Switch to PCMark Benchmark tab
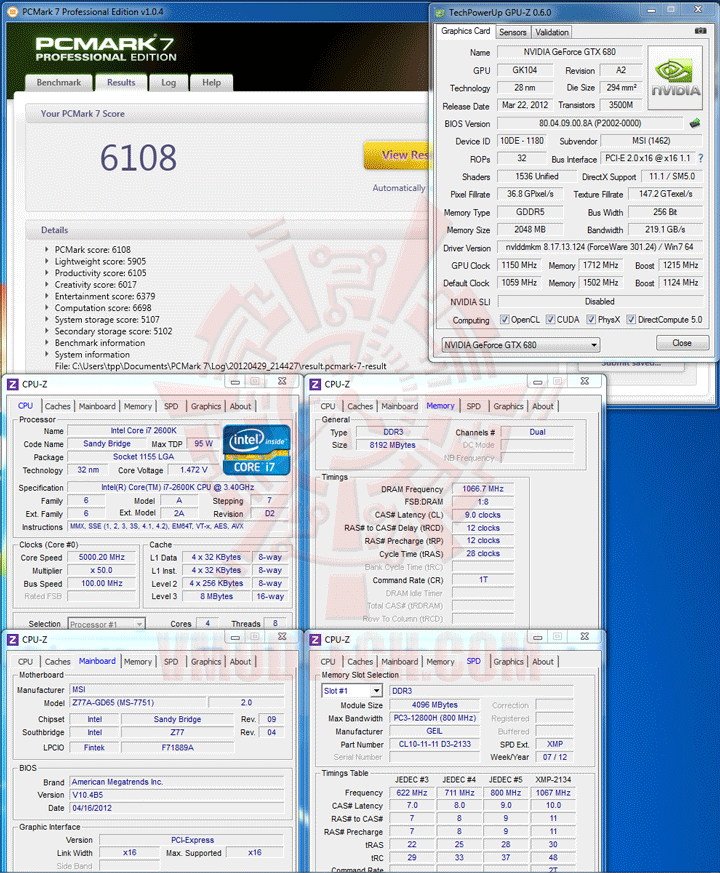 [58, 82]
